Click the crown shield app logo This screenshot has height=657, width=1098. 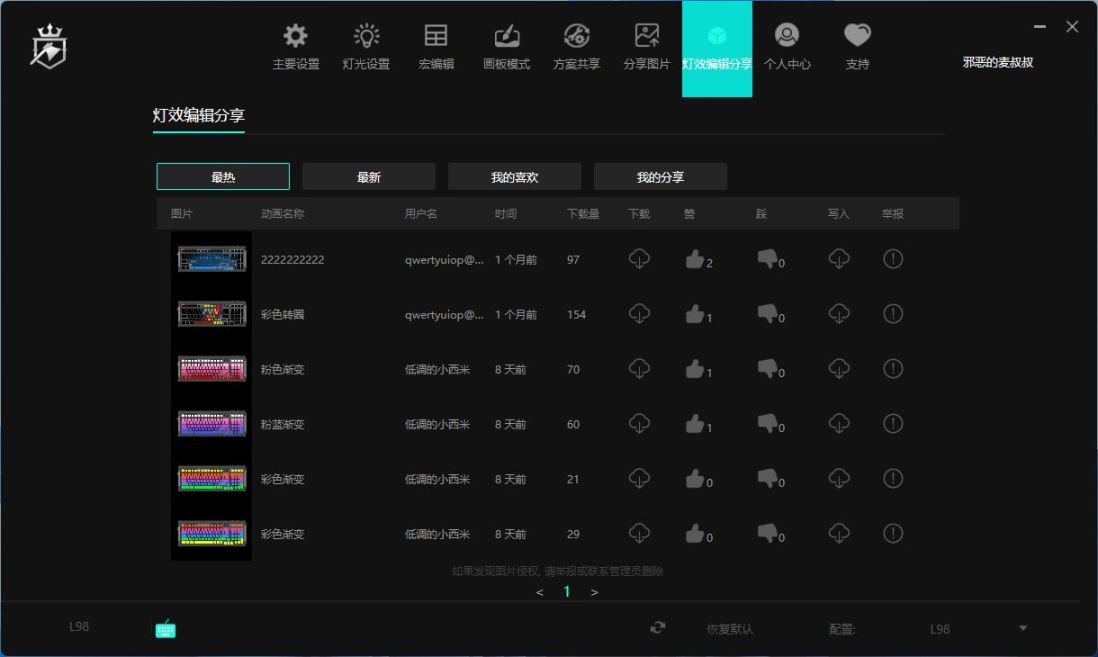(x=48, y=47)
